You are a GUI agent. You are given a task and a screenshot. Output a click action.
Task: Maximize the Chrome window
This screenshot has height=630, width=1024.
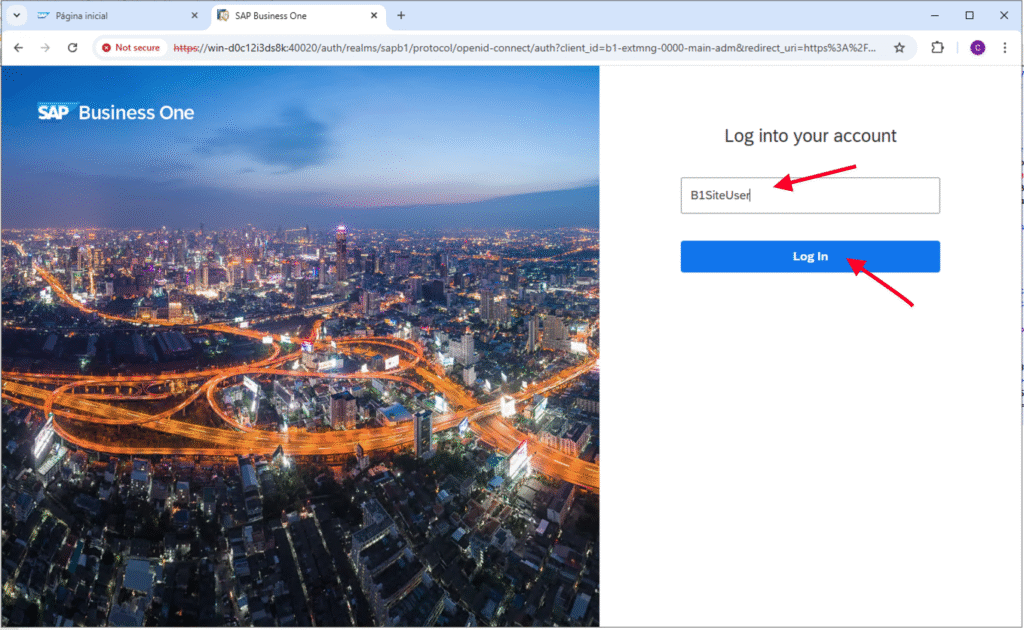969,16
